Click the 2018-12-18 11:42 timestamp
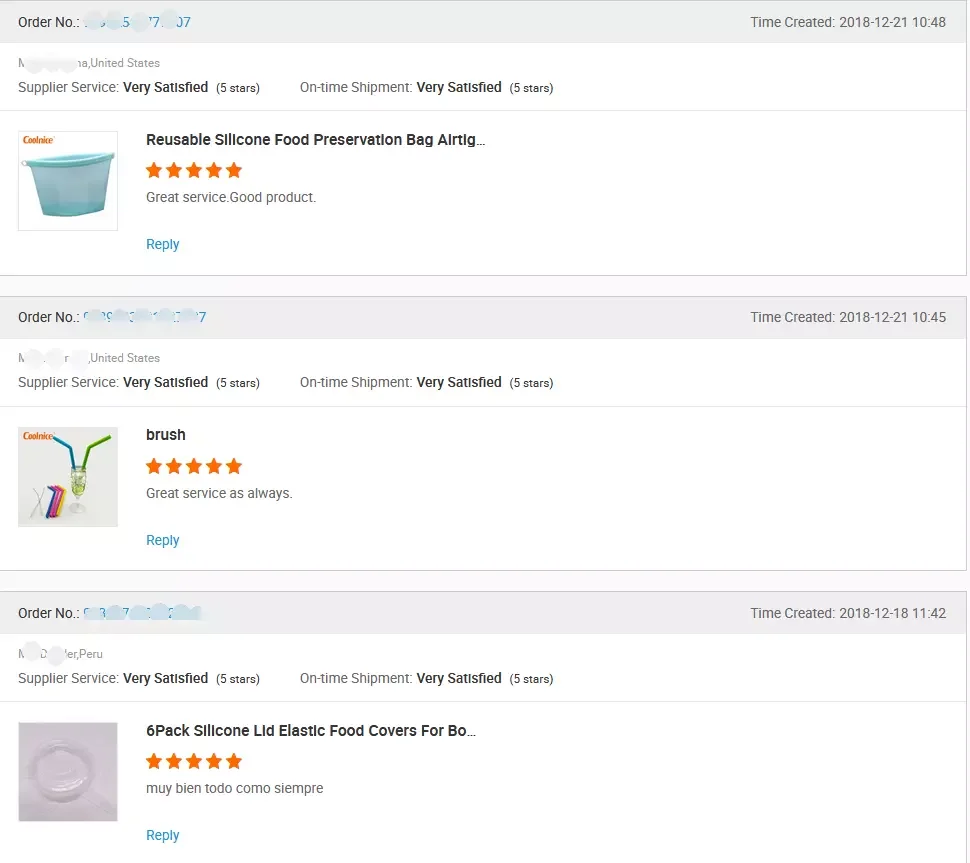Screen dimensions: 970x863 pos(892,613)
